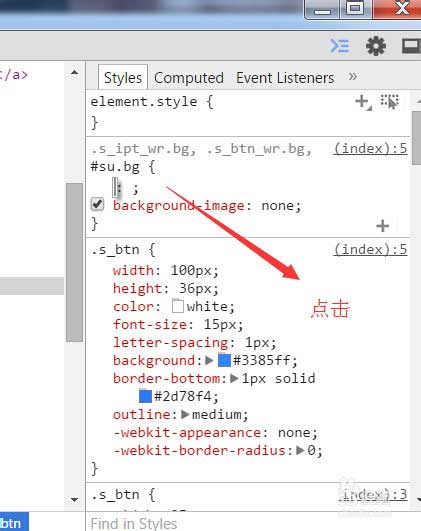421x531 pixels.
Task: Show more tabs chevron
Action: point(353,76)
